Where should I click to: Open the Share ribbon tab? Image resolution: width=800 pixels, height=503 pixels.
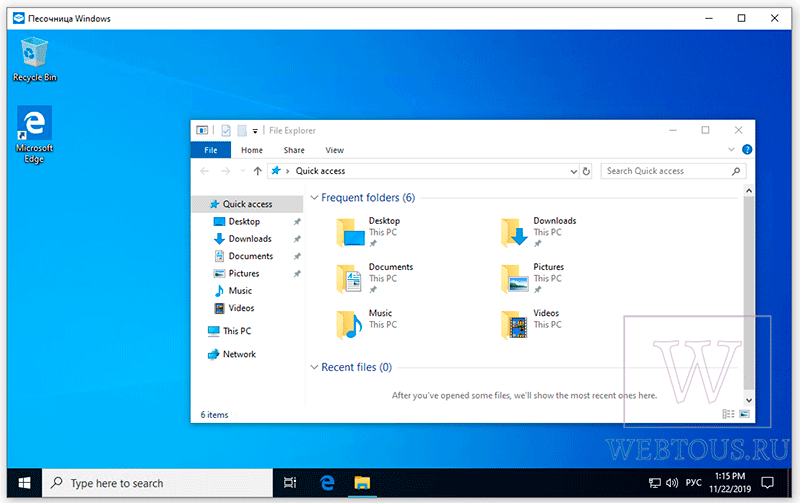pyautogui.click(x=294, y=150)
